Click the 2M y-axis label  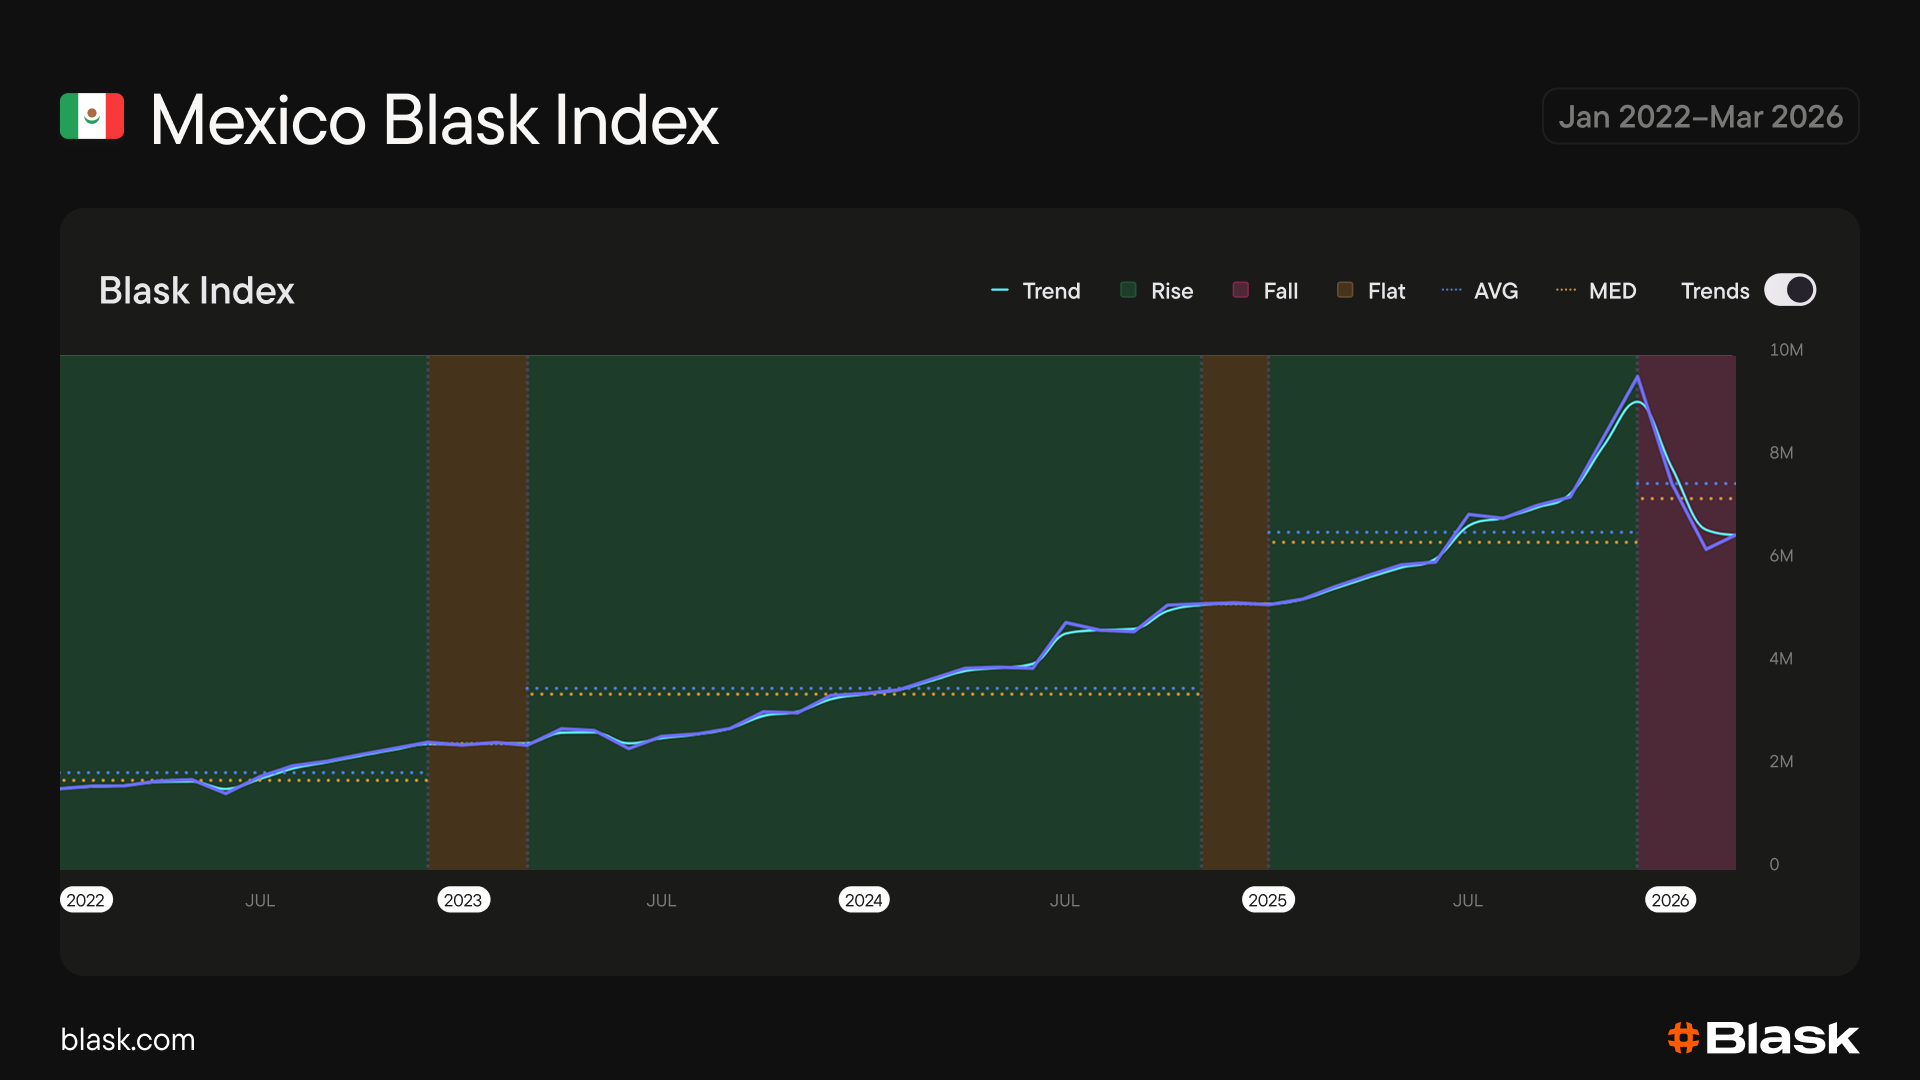click(1781, 762)
